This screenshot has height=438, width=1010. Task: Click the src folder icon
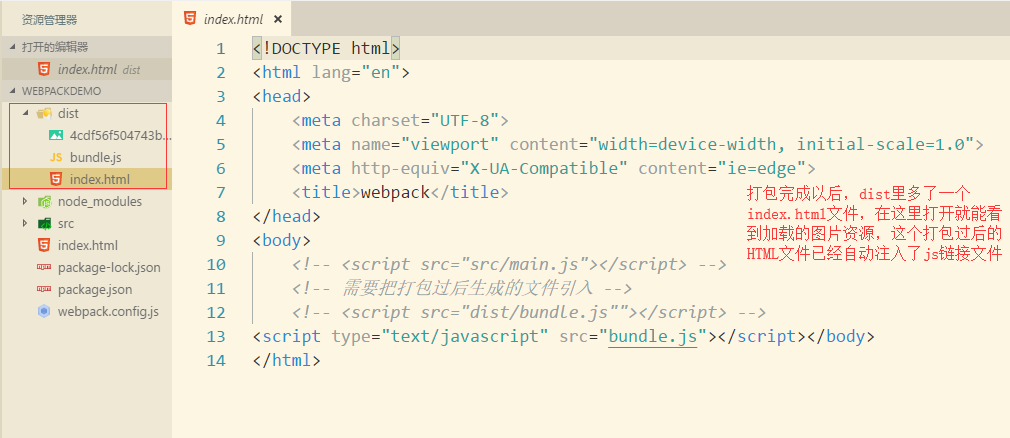[44, 224]
